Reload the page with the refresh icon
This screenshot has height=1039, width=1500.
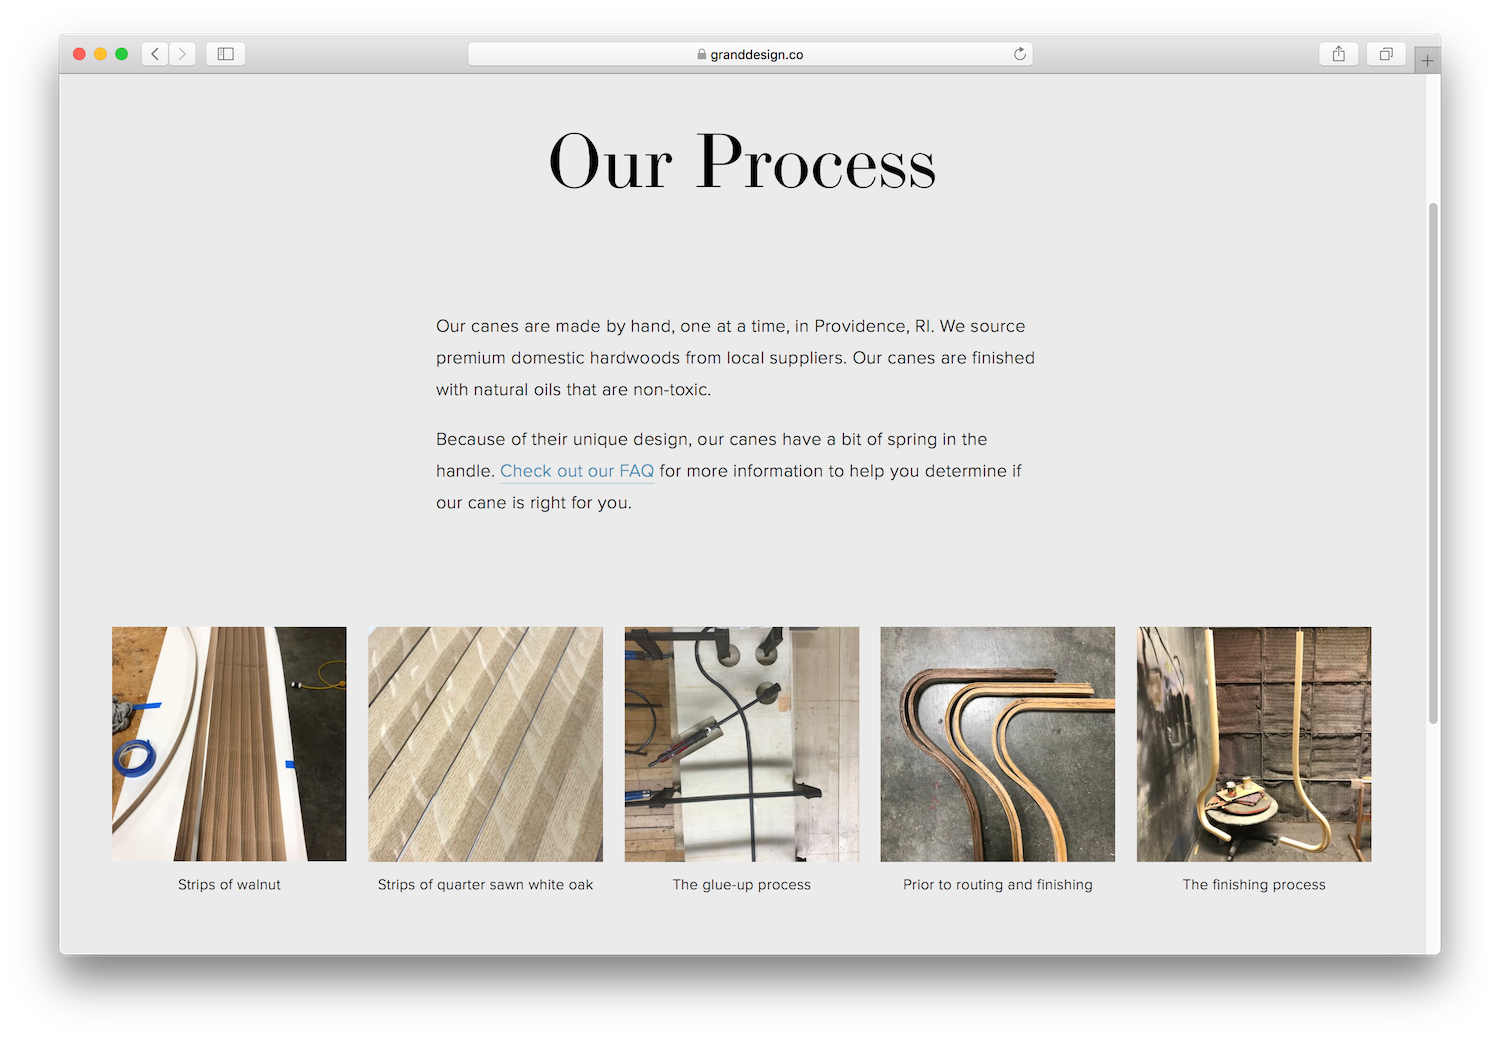pyautogui.click(x=1020, y=54)
